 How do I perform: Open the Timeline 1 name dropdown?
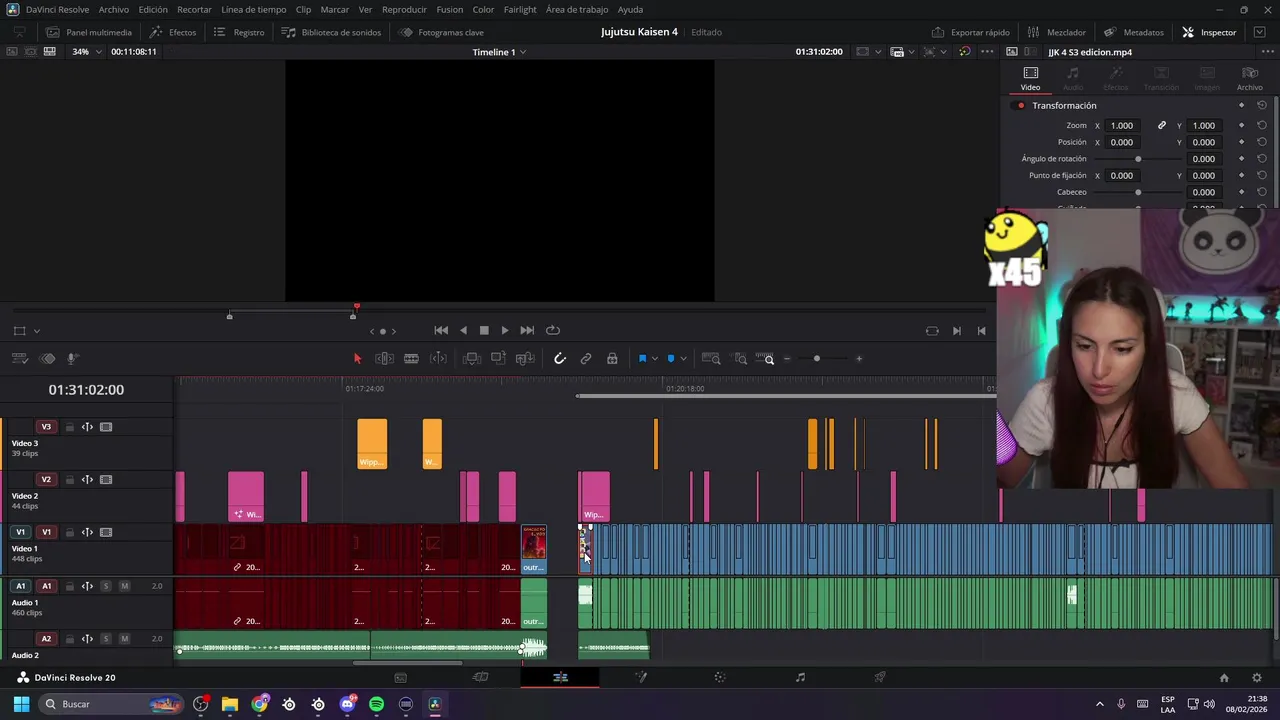click(x=500, y=52)
